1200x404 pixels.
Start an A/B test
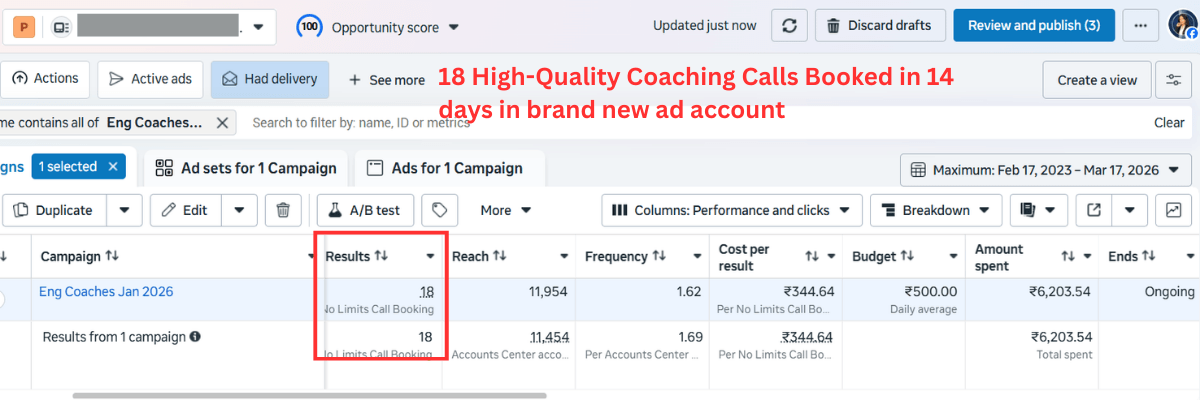[365, 210]
